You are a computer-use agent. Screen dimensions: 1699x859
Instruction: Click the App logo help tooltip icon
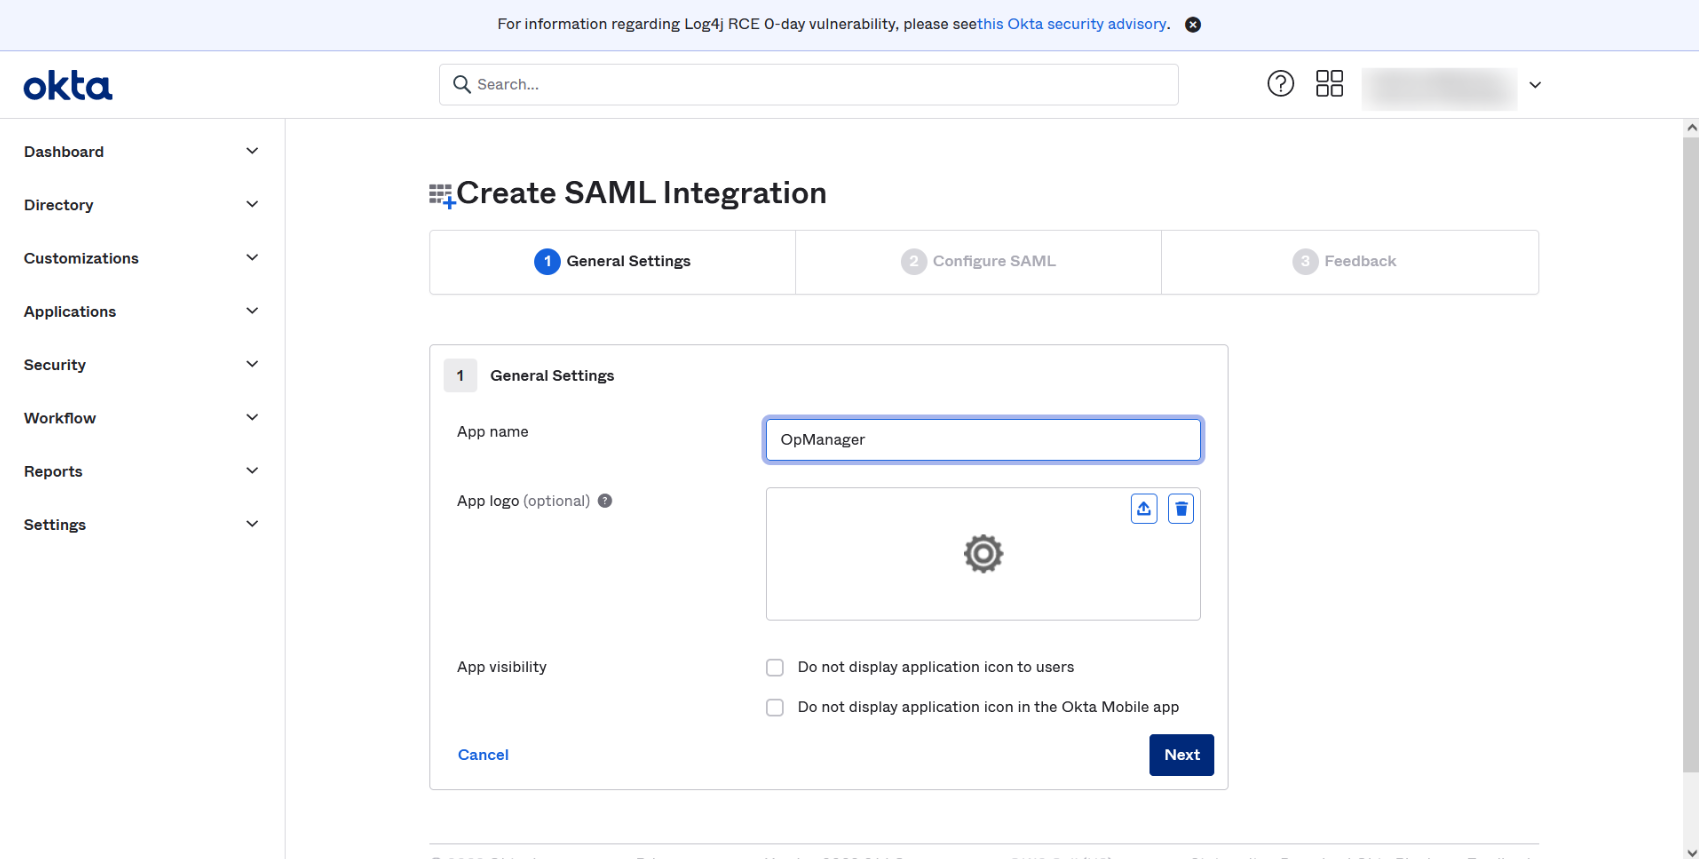pos(605,501)
